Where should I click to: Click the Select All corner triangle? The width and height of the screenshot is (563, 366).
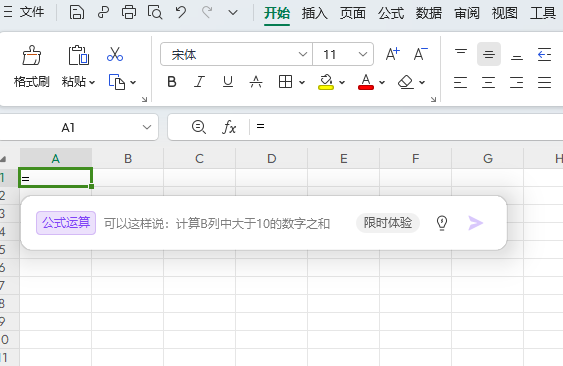point(4,159)
